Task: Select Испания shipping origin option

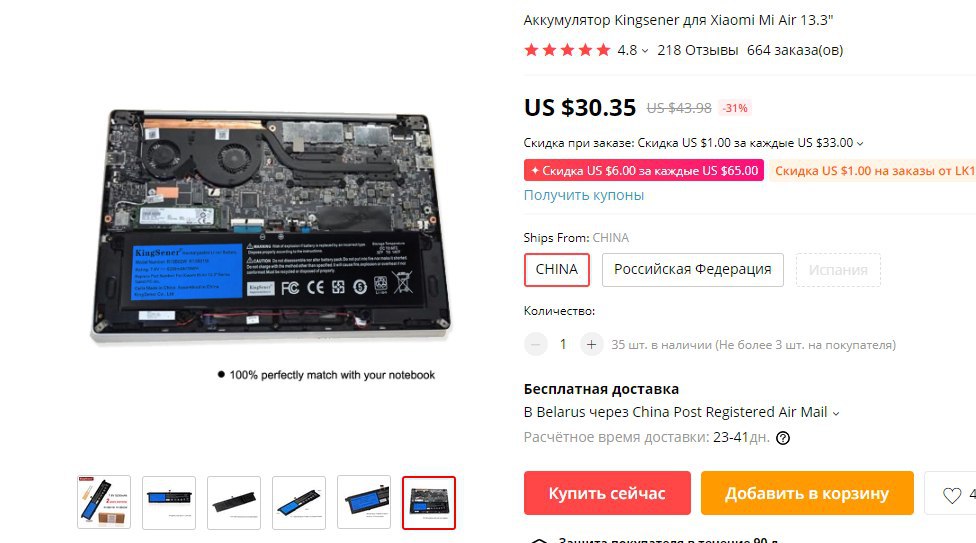Action: point(838,270)
